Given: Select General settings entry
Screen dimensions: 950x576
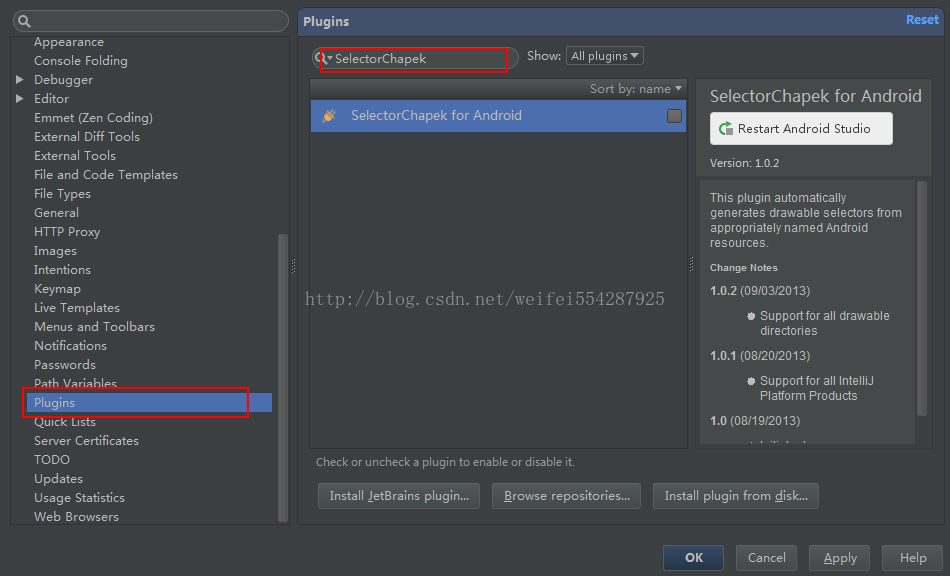Looking at the screenshot, I should click(56, 213).
